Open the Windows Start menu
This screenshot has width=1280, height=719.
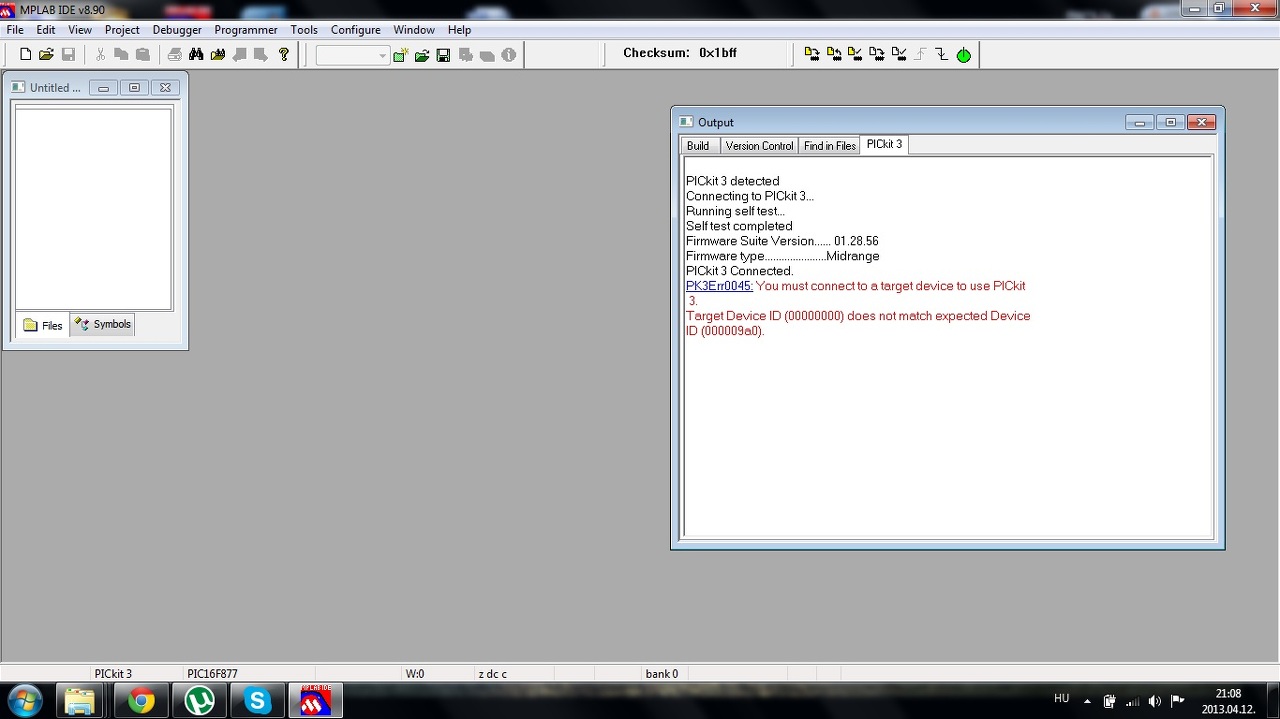pyautogui.click(x=24, y=701)
